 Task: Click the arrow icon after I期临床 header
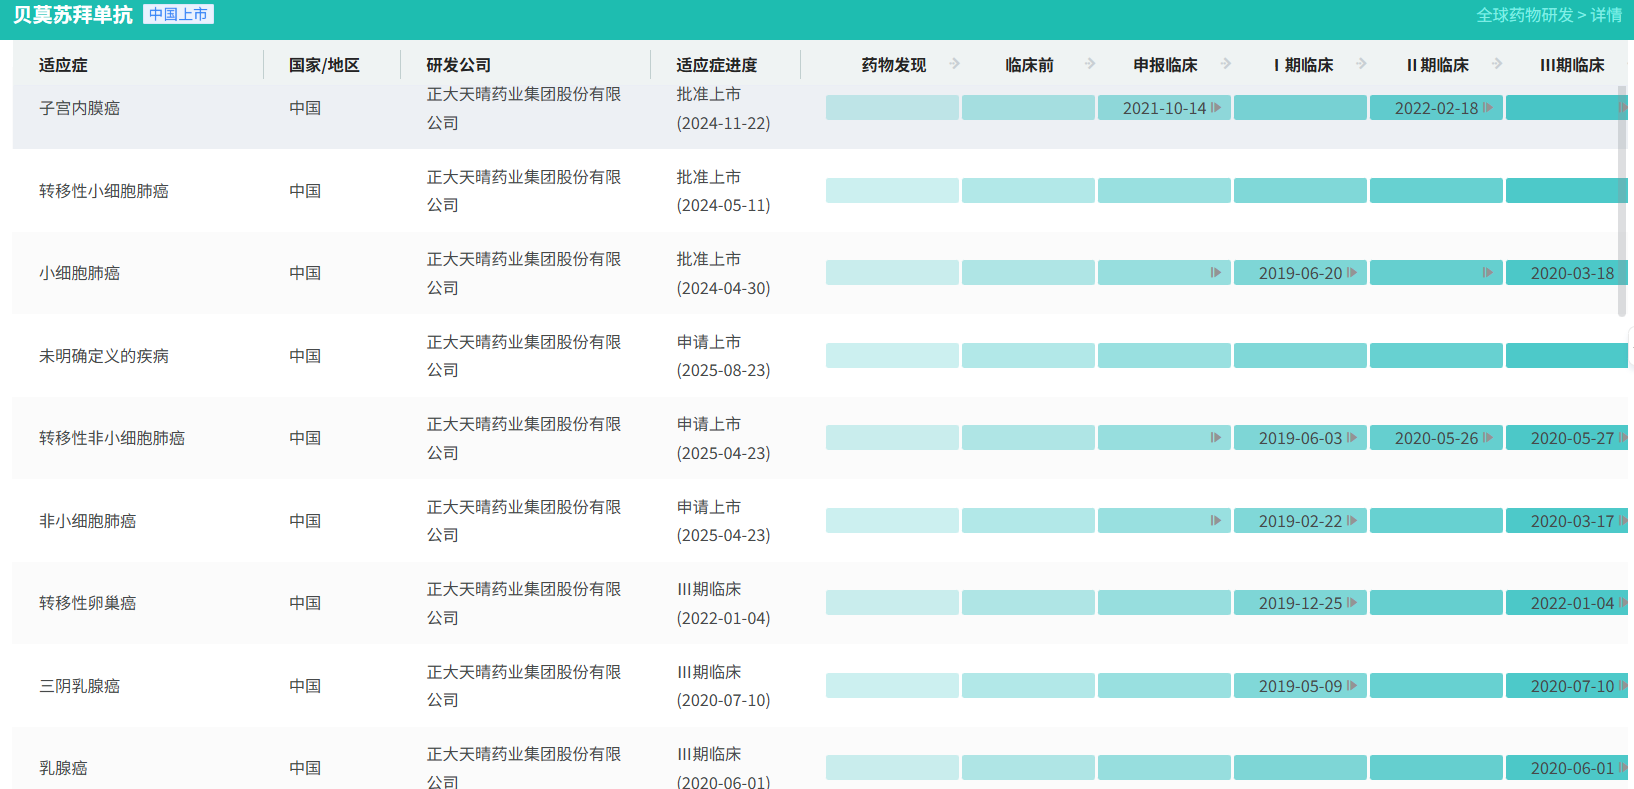tap(1361, 64)
